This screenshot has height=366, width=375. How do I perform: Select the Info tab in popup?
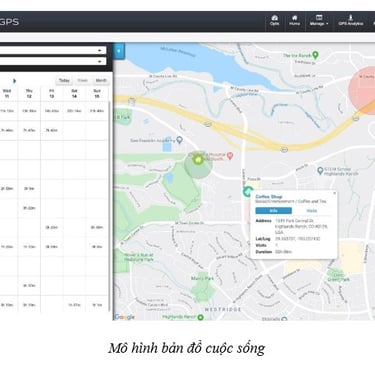coord(273,211)
